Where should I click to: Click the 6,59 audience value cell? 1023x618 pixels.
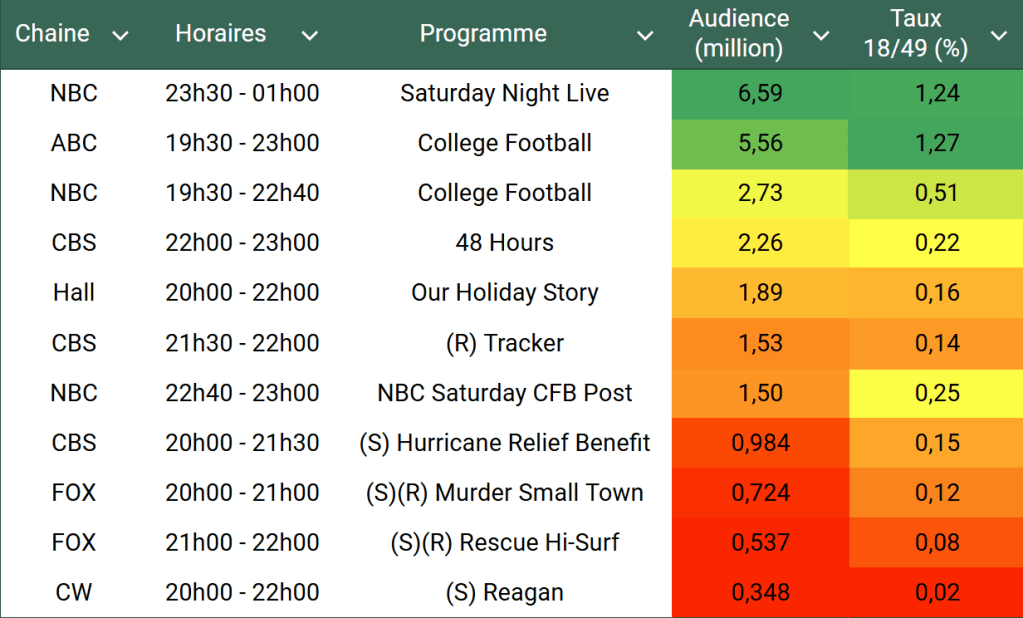pos(760,94)
